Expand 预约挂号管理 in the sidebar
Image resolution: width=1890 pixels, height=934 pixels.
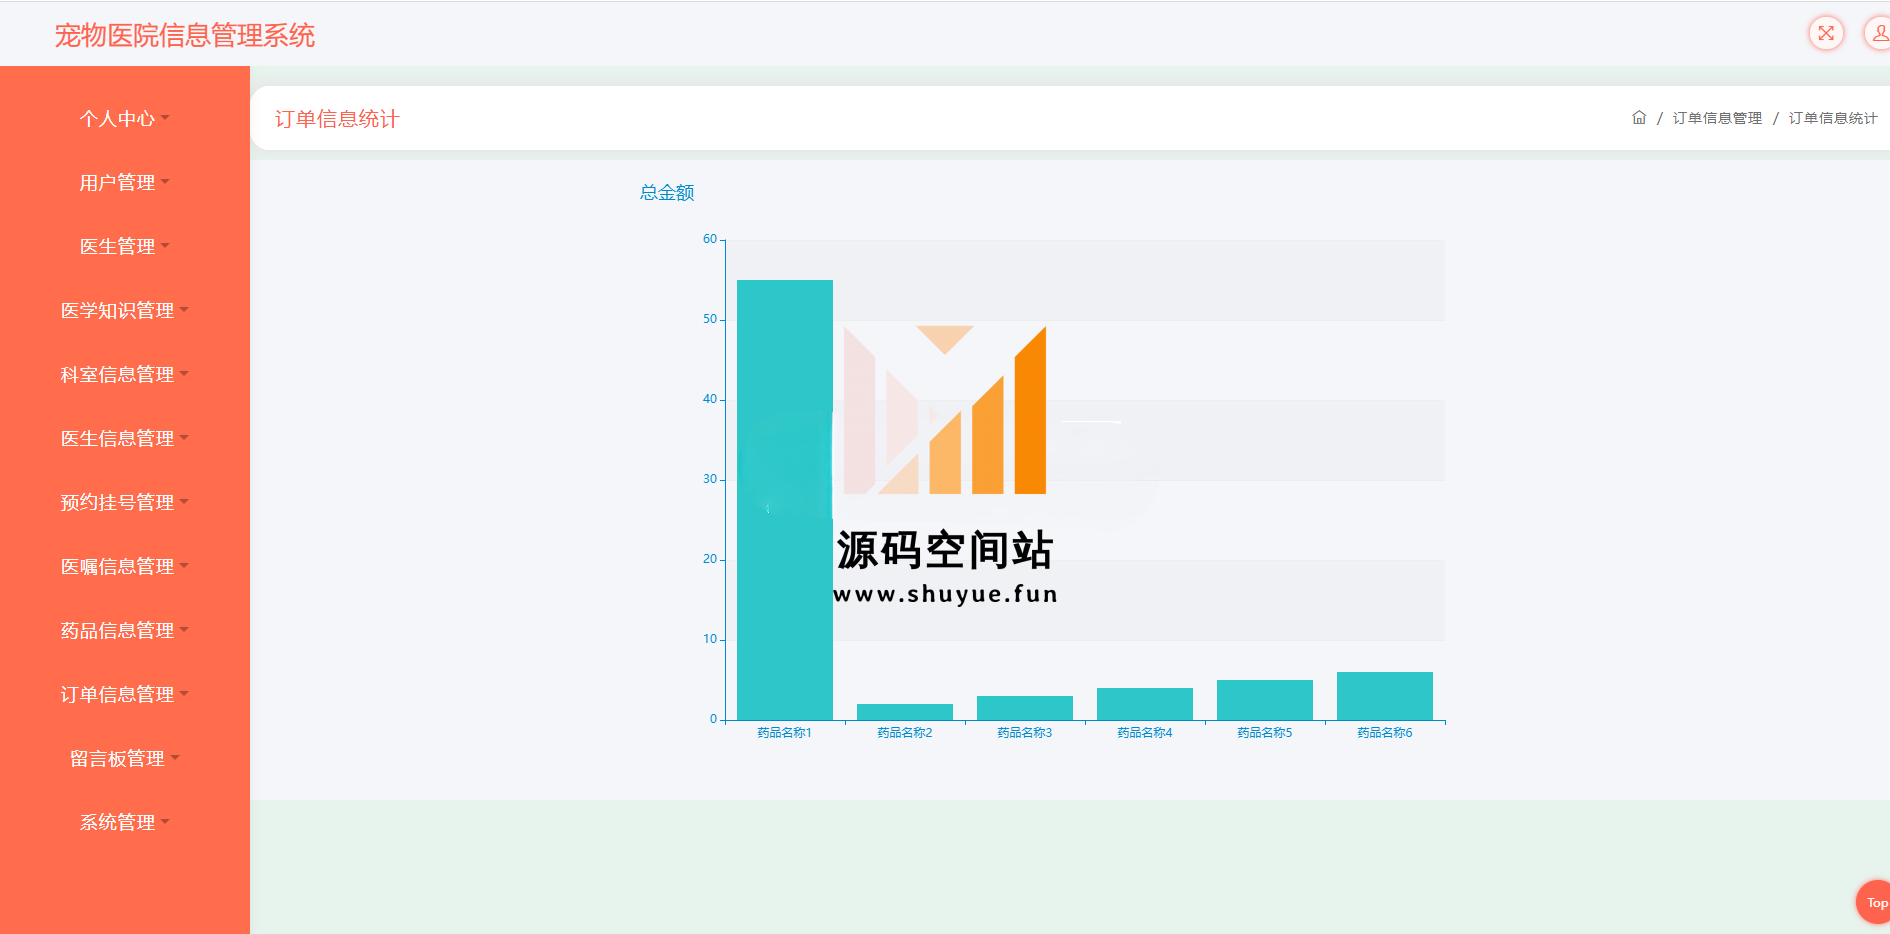click(x=125, y=502)
